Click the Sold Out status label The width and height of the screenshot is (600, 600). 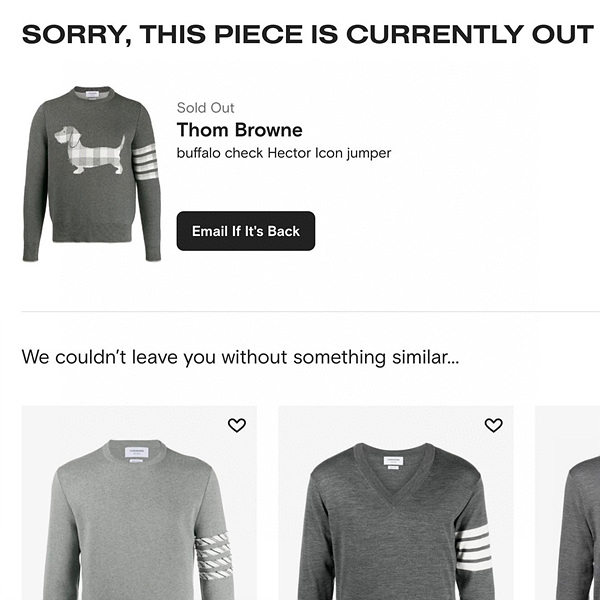[x=205, y=108]
